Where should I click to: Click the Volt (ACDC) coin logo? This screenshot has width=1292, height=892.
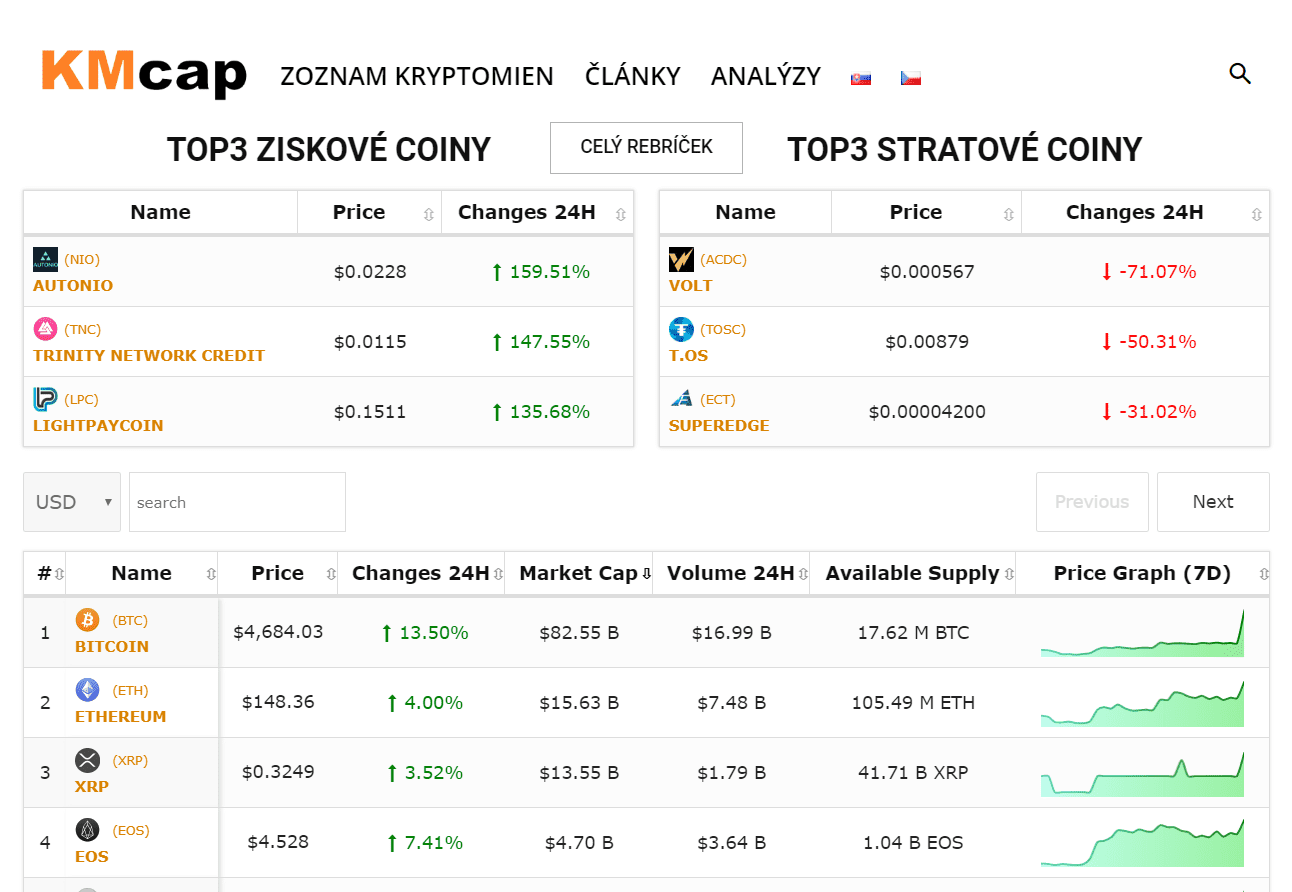(681, 260)
